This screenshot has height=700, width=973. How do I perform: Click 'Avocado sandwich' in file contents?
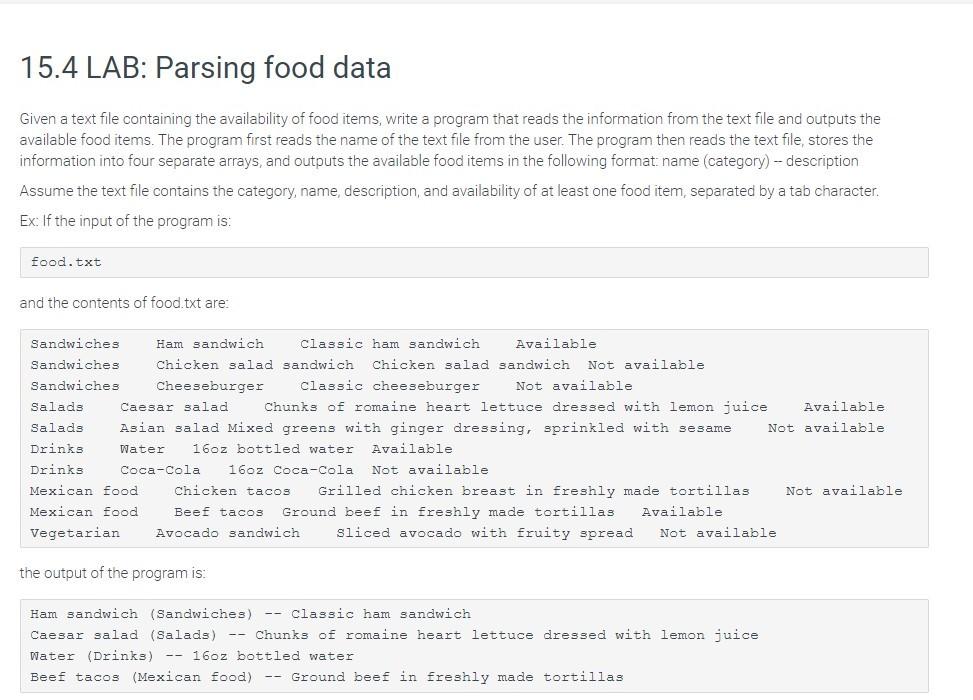(x=228, y=534)
